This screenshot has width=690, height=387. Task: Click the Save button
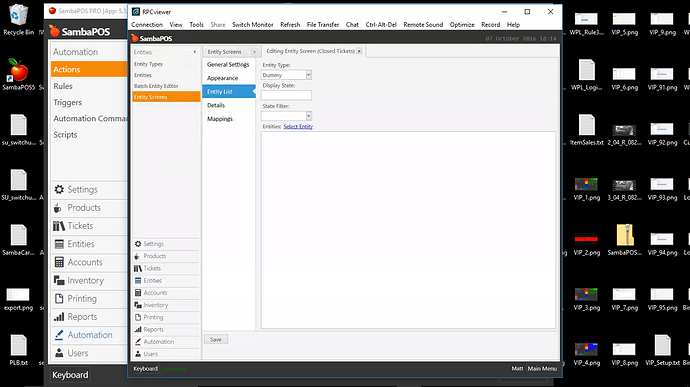coord(216,339)
